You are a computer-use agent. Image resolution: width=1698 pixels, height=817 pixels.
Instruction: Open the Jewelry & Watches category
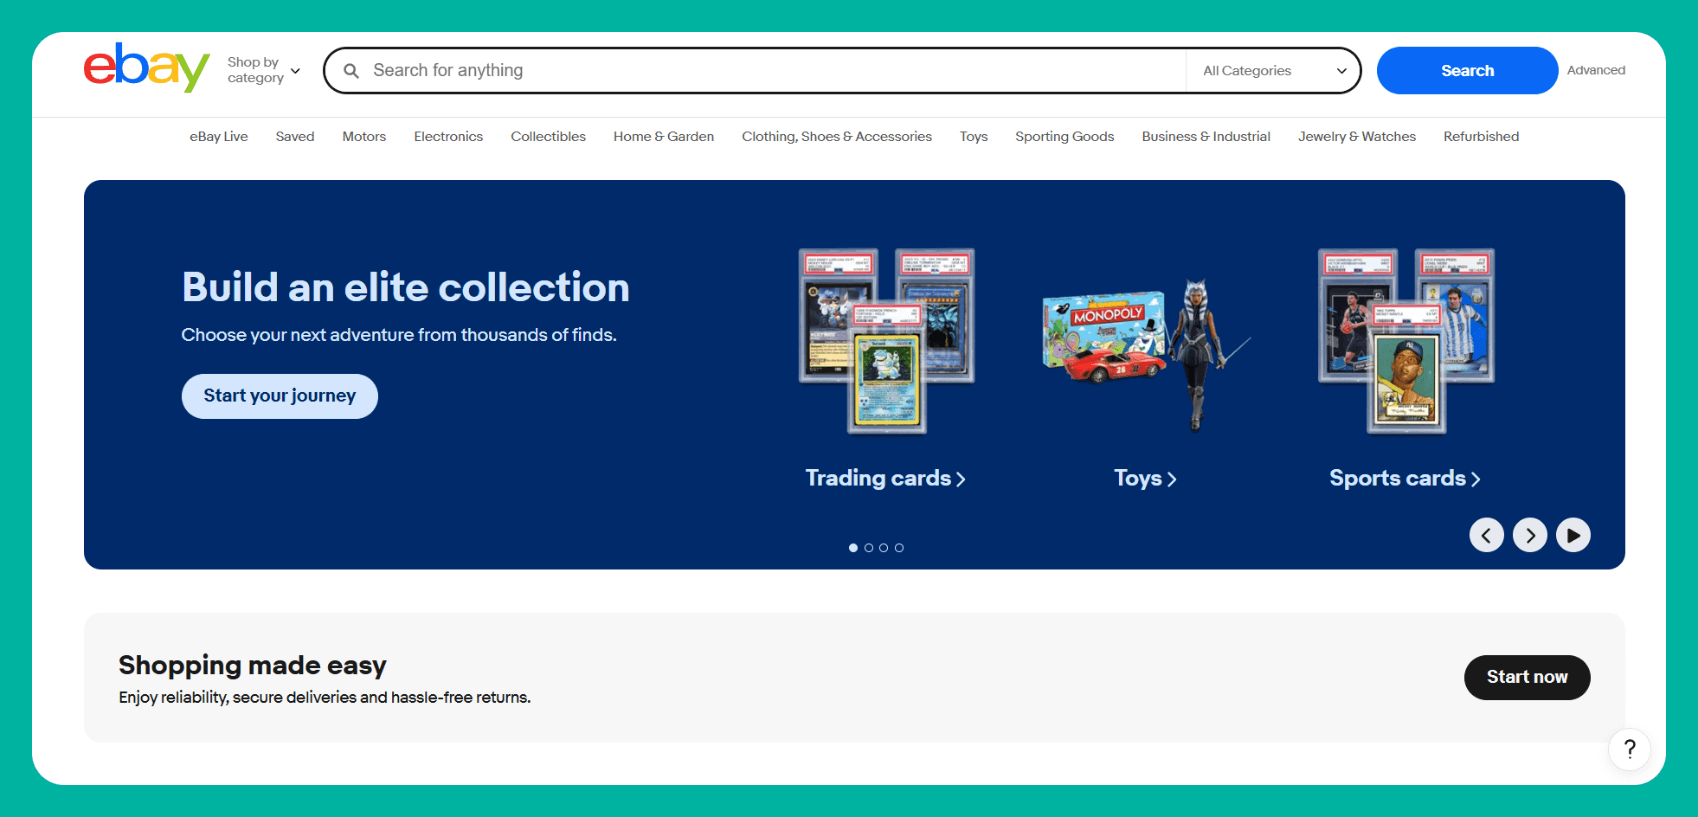pyautogui.click(x=1357, y=137)
